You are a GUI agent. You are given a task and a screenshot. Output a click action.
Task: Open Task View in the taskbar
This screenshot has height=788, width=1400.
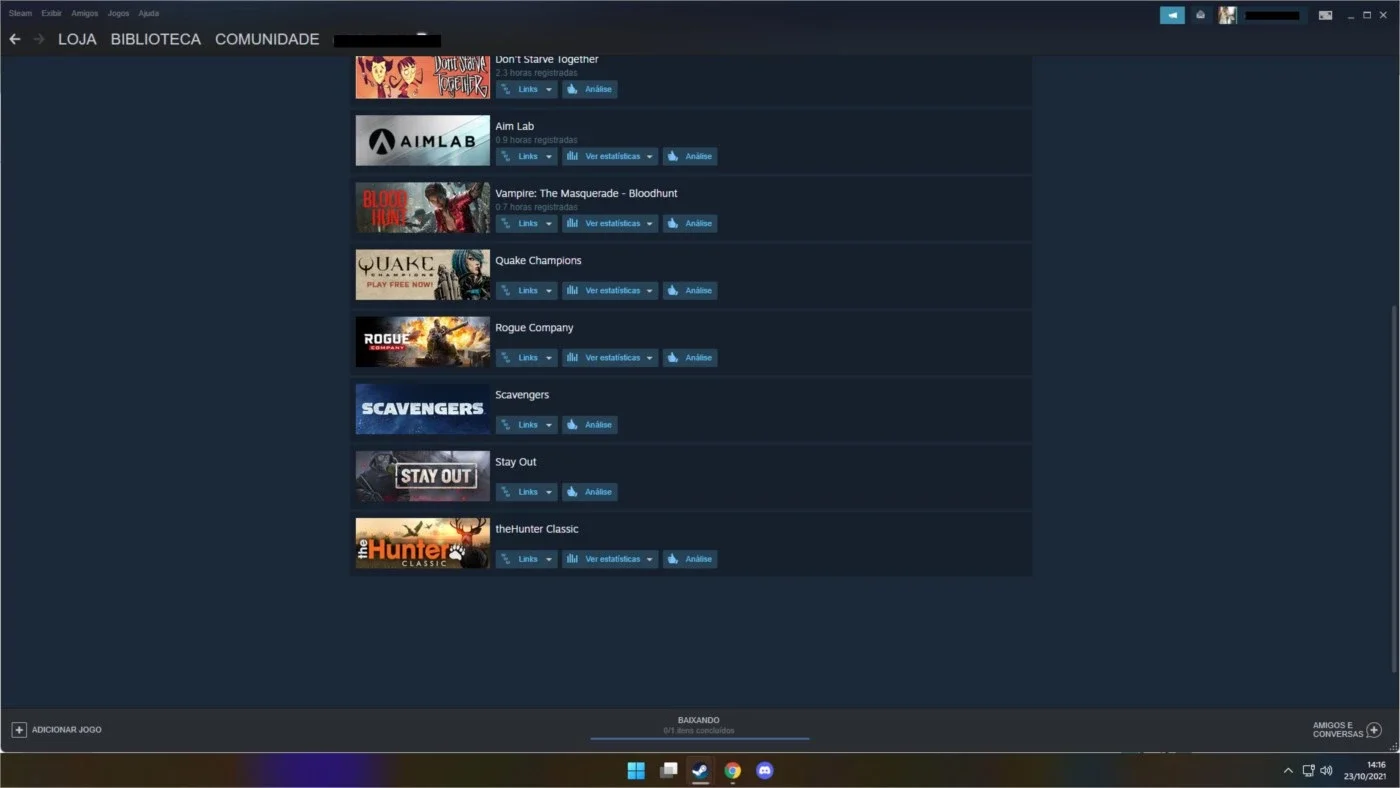669,770
